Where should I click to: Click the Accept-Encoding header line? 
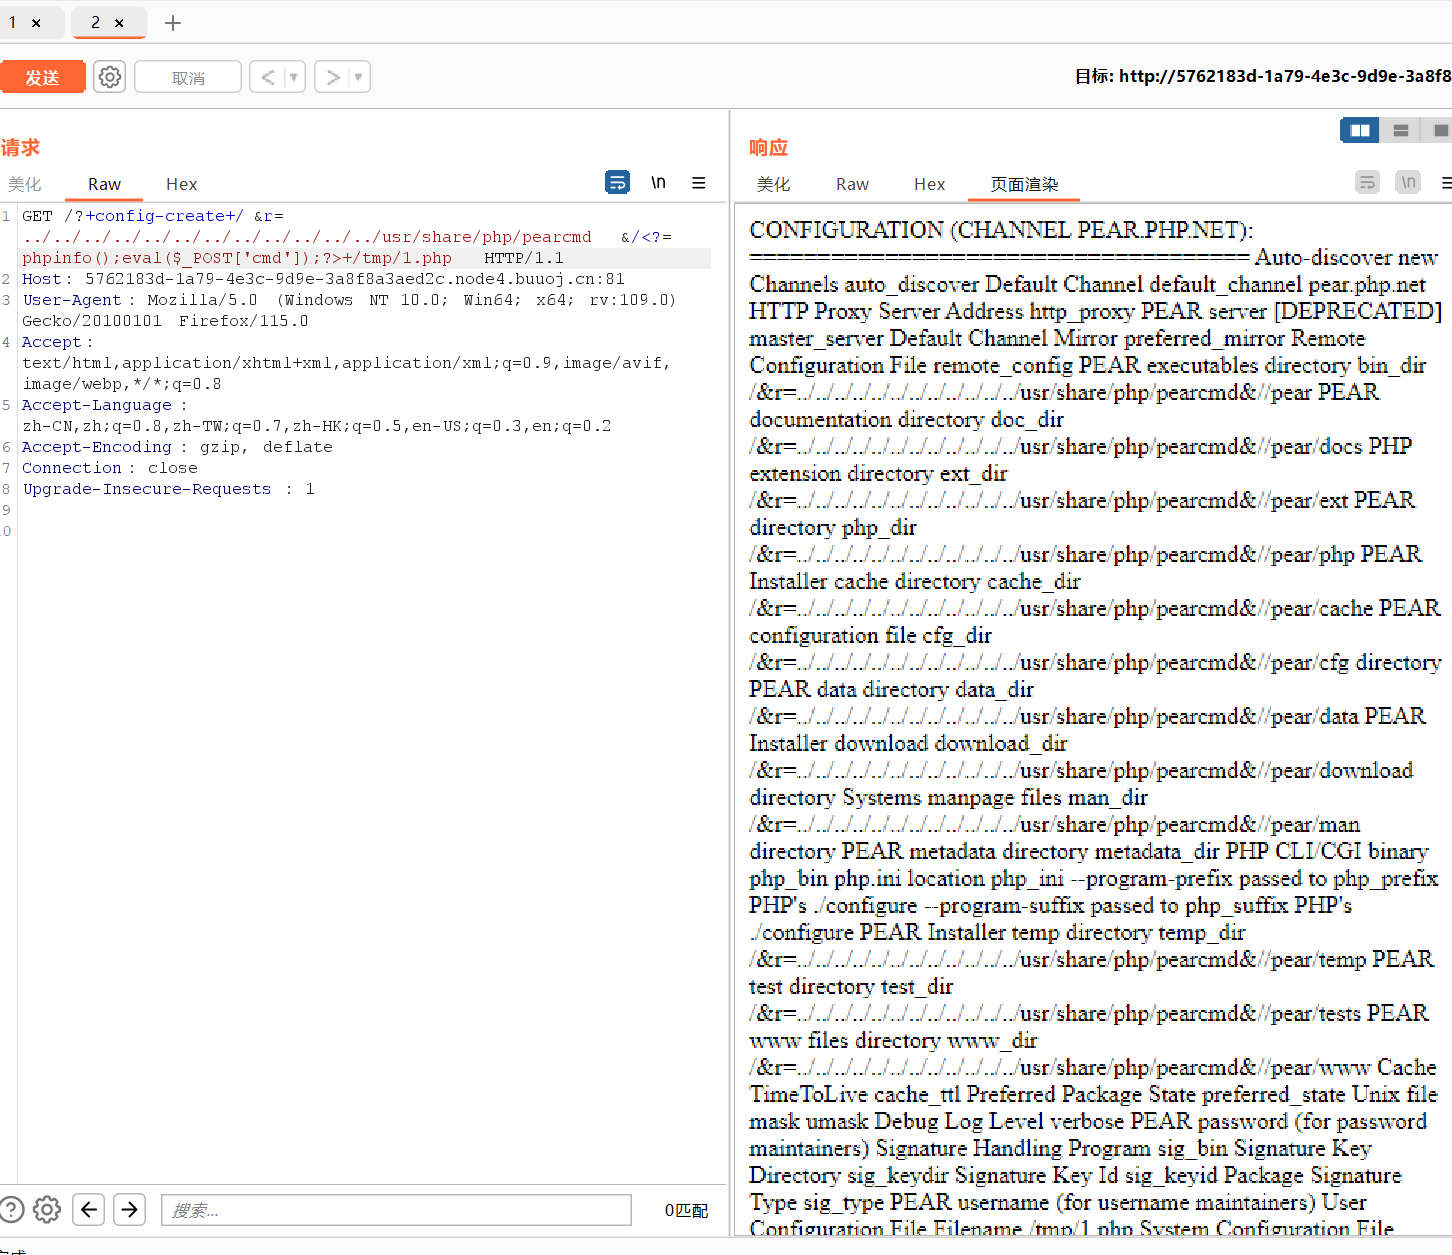[177, 447]
